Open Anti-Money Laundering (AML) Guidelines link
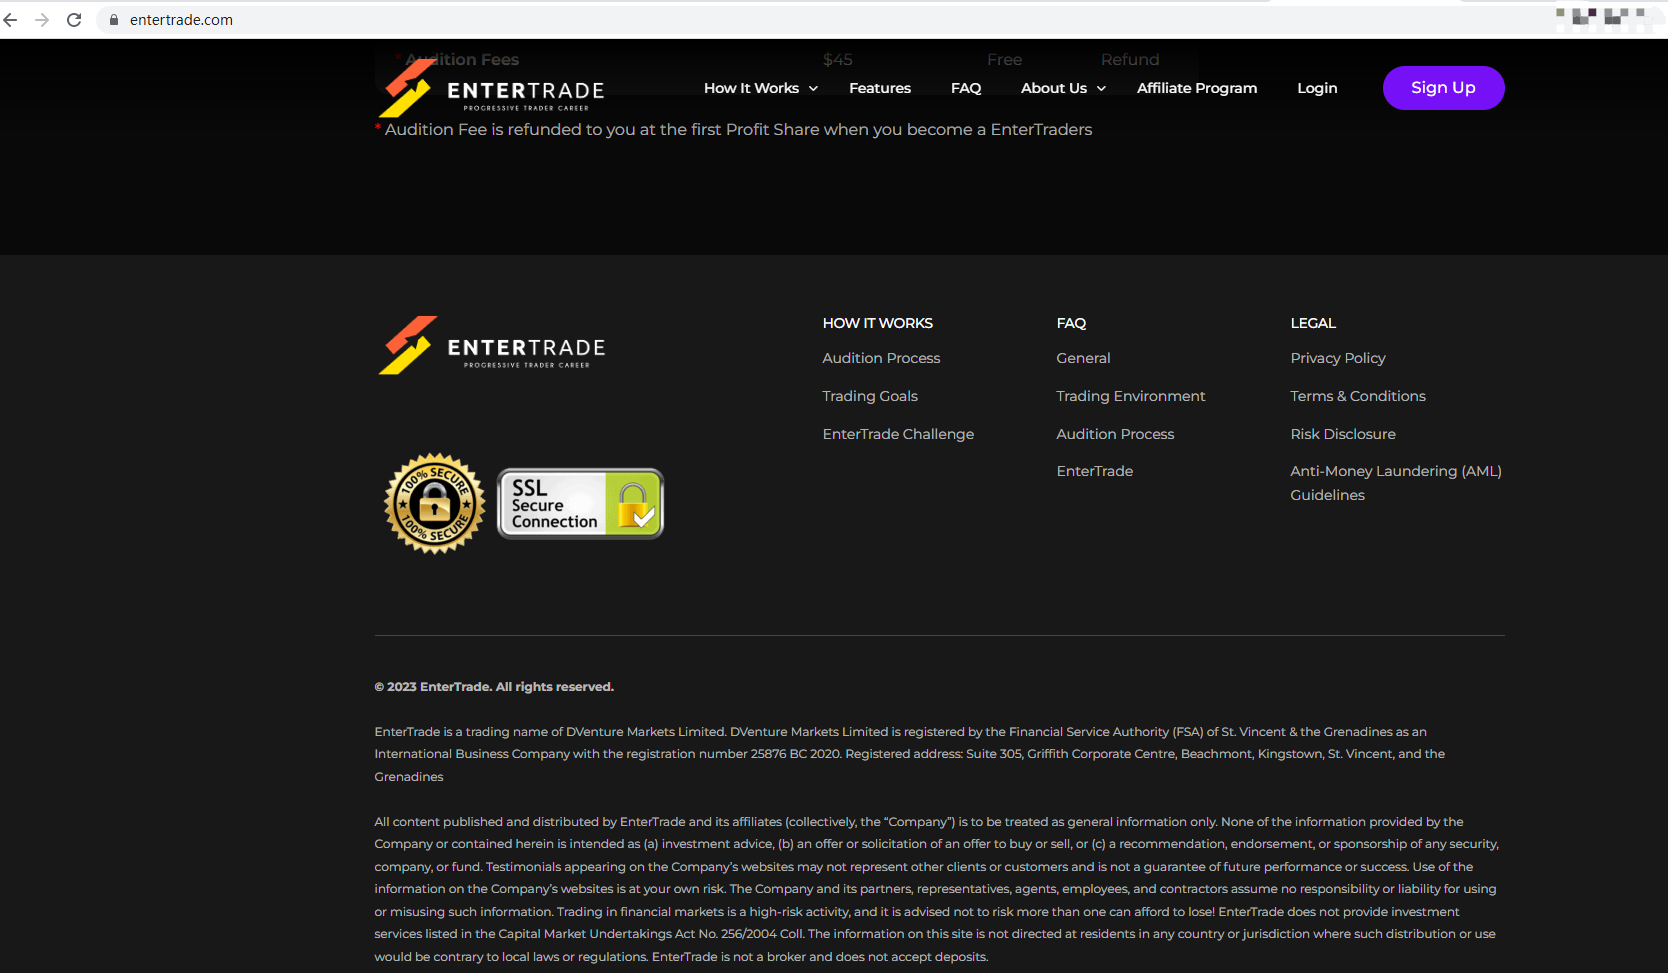Screen dimensions: 1668x973 pyautogui.click(x=1396, y=483)
